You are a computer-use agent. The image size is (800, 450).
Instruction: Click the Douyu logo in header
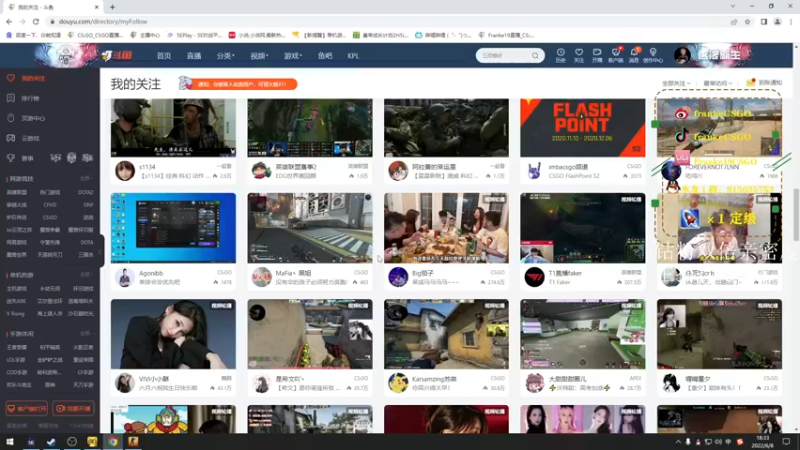pos(117,55)
